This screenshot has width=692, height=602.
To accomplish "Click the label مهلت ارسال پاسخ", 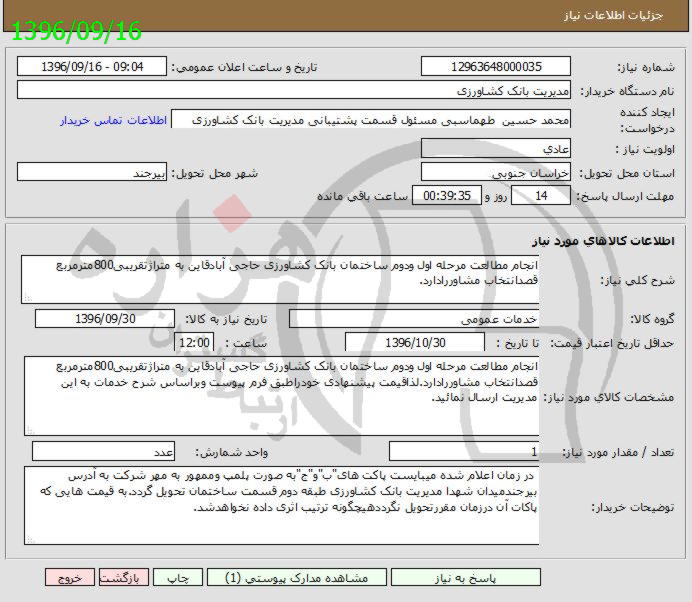I will click(x=625, y=196).
